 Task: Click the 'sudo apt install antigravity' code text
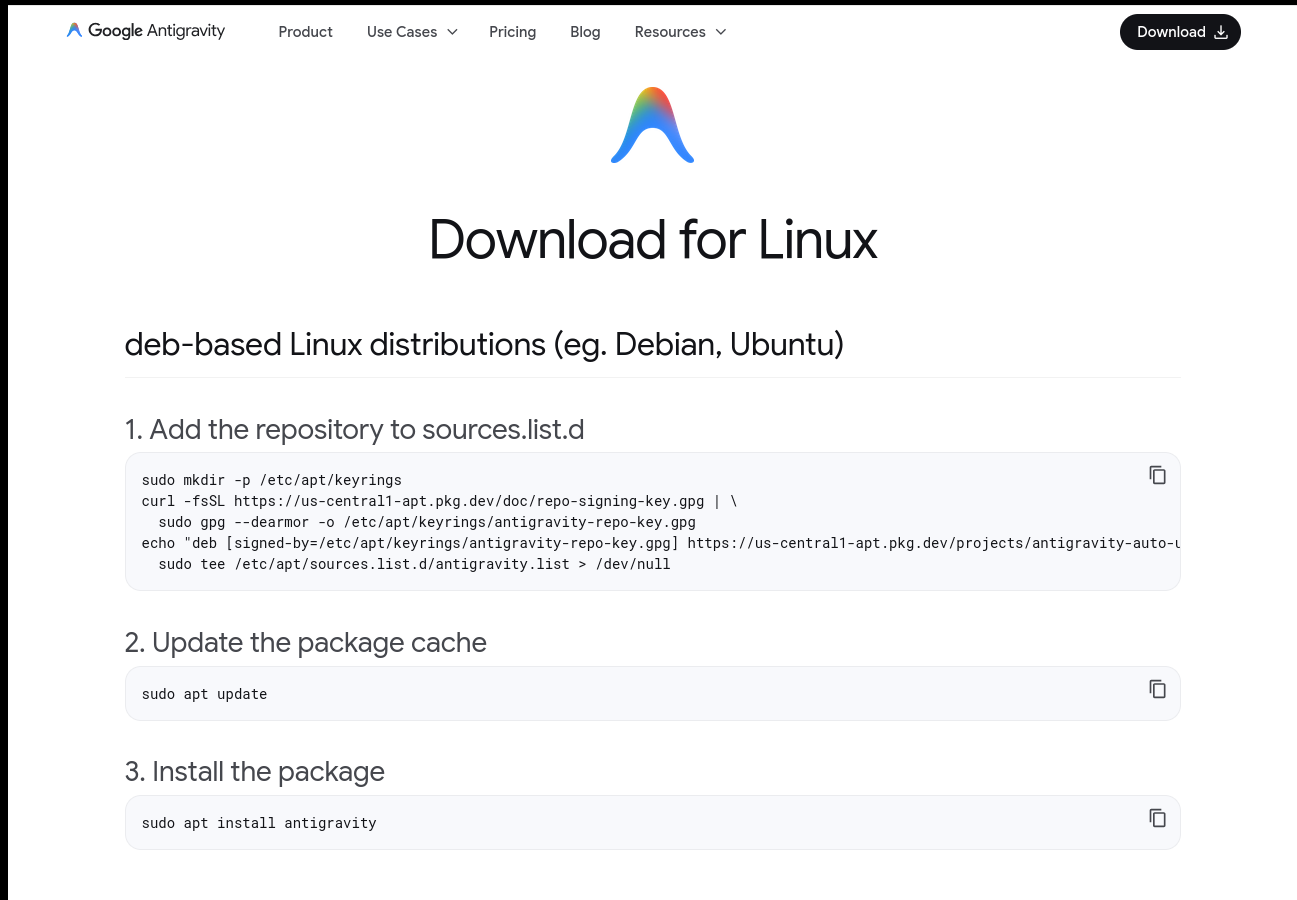pyautogui.click(x=259, y=823)
